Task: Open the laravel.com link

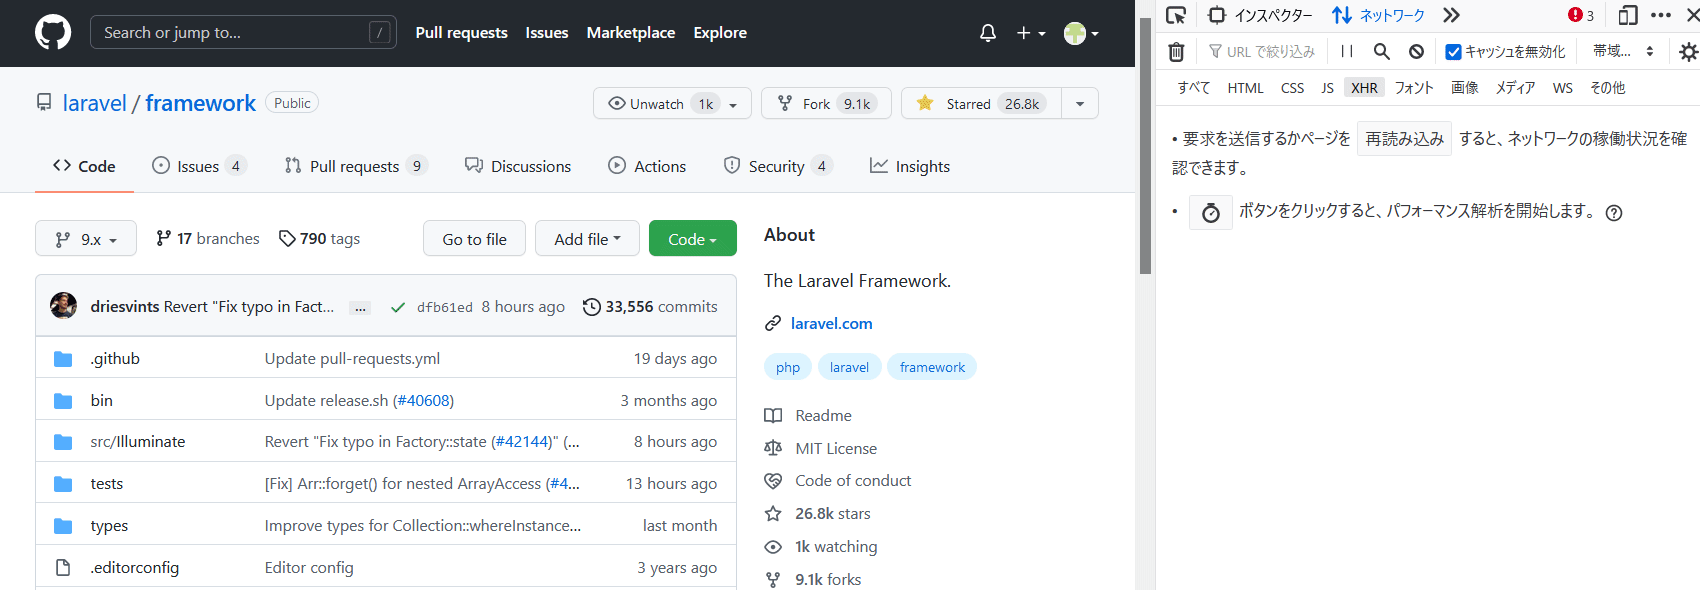Action: pos(831,323)
